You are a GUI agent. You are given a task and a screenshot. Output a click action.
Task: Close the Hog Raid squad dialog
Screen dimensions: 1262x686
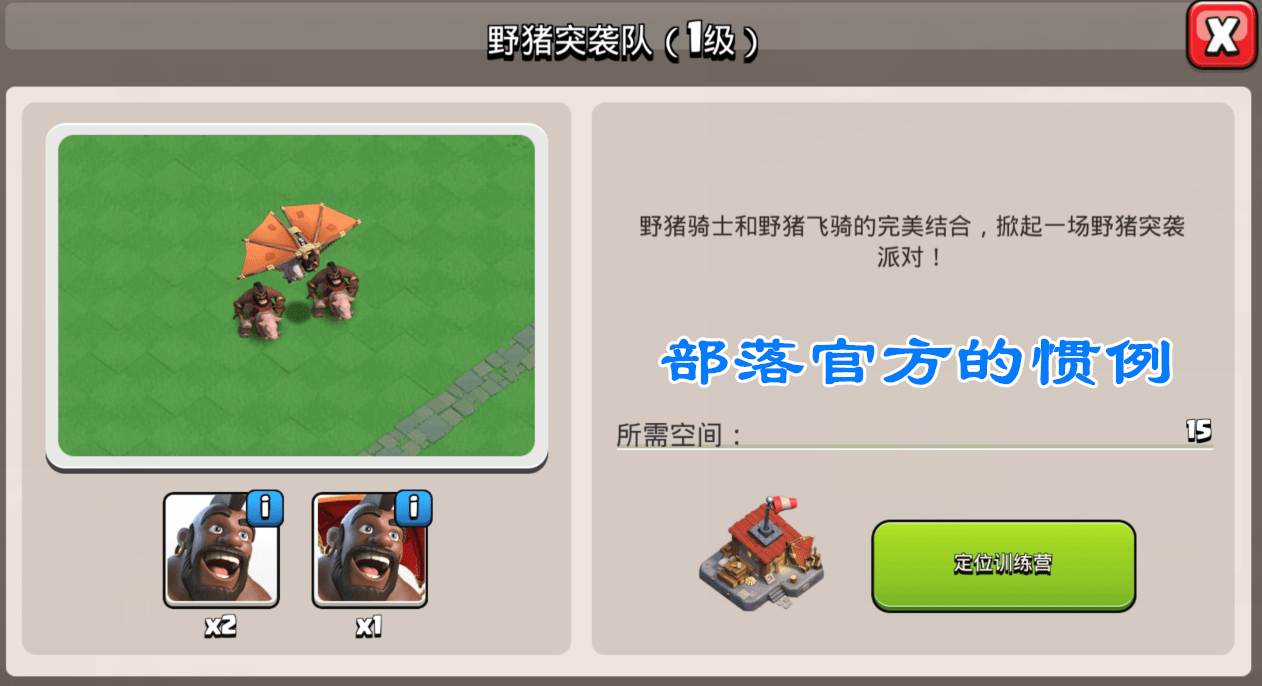(1222, 35)
